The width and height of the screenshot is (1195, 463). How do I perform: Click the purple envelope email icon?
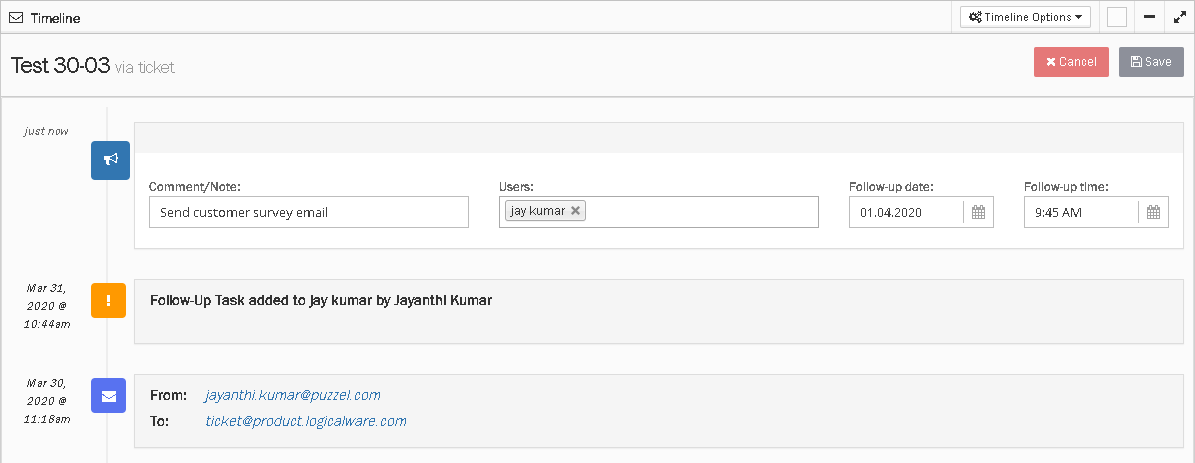tap(108, 395)
